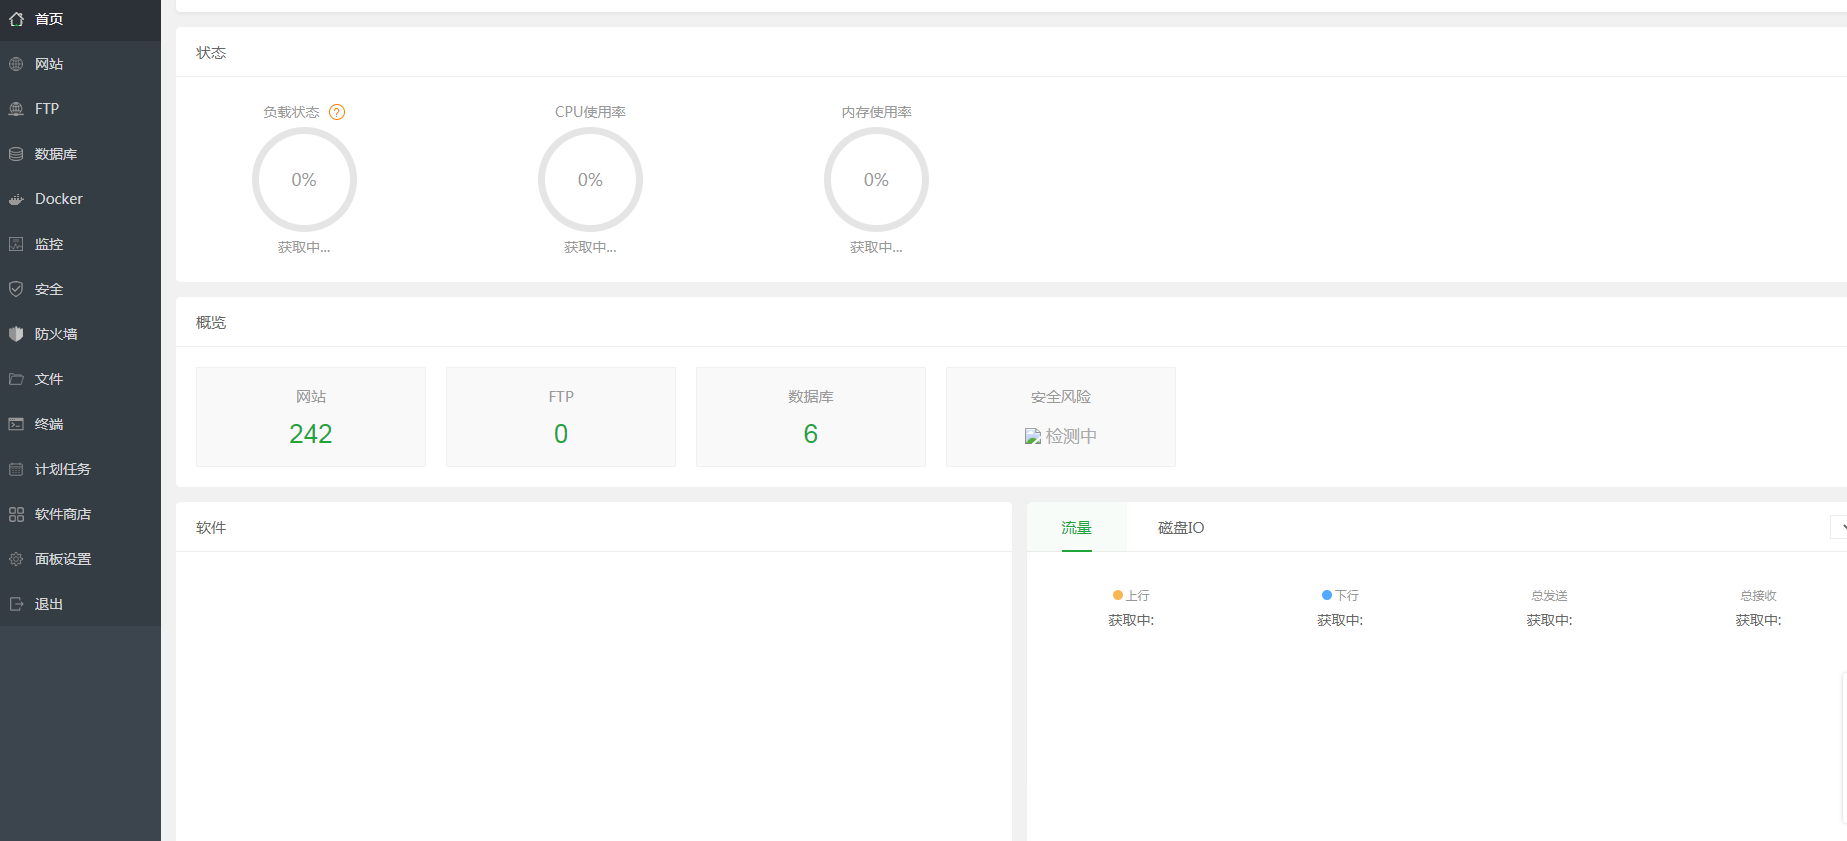Click the CPU使用率 circular gauge

pyautogui.click(x=590, y=180)
